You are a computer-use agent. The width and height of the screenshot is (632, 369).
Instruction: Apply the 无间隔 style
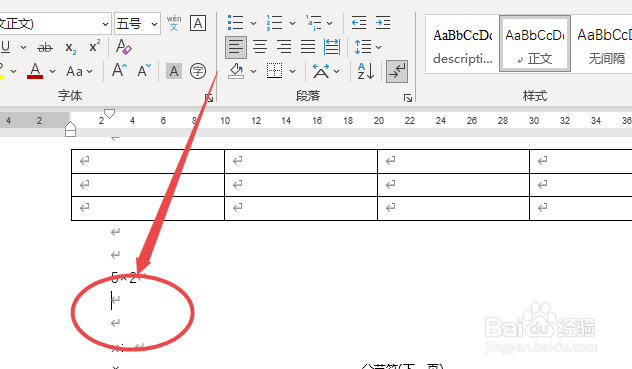tap(602, 45)
